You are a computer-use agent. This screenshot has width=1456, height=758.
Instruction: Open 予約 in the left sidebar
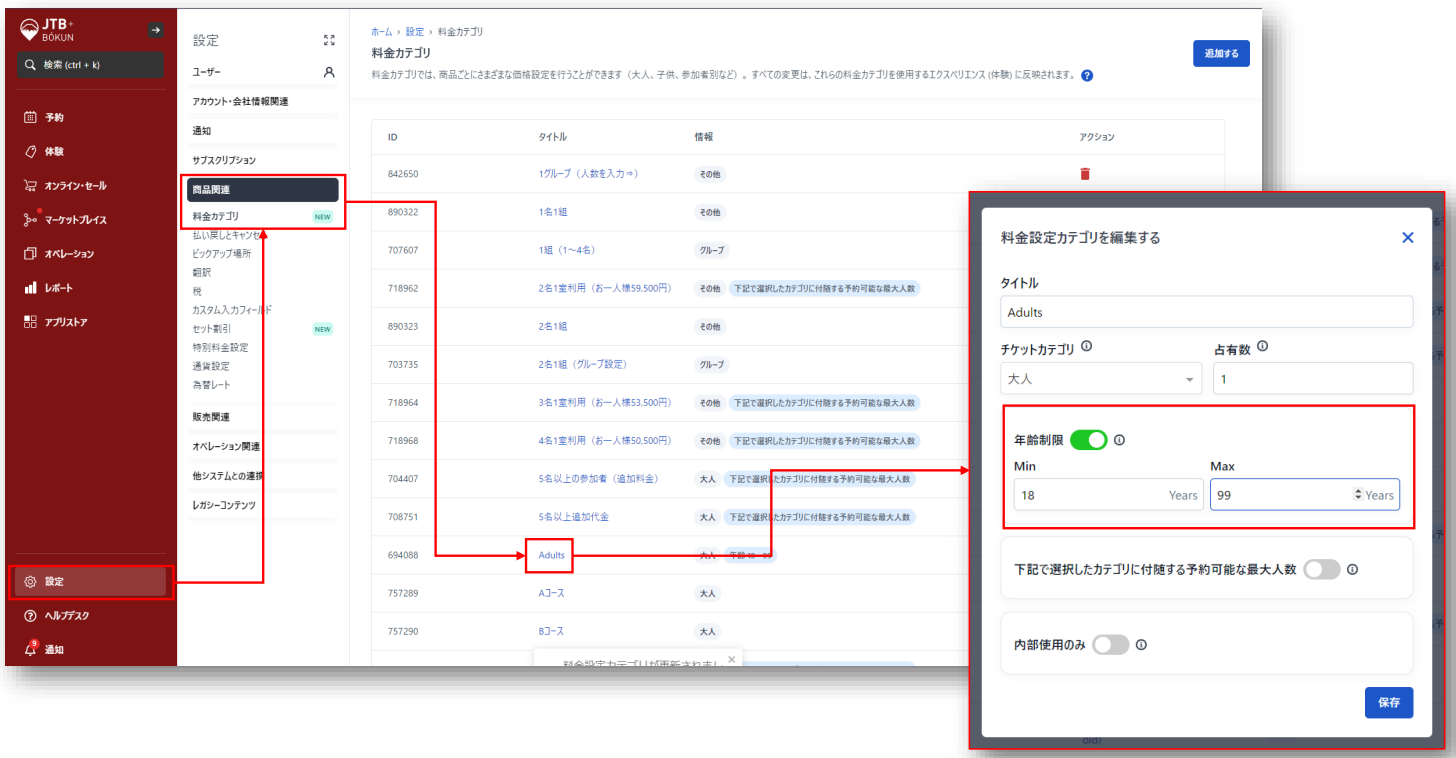pyautogui.click(x=54, y=118)
